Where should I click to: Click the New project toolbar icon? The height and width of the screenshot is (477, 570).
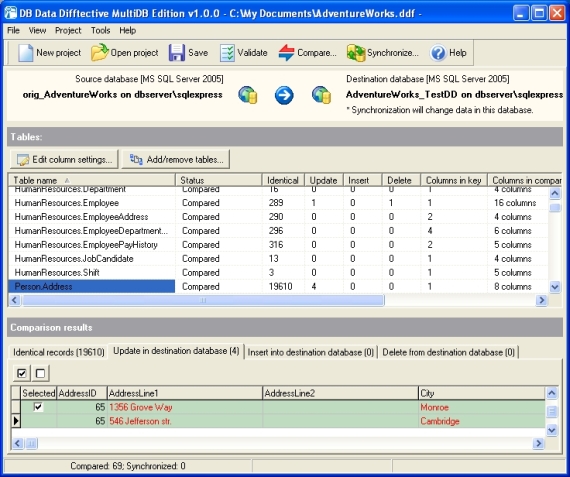(25, 53)
